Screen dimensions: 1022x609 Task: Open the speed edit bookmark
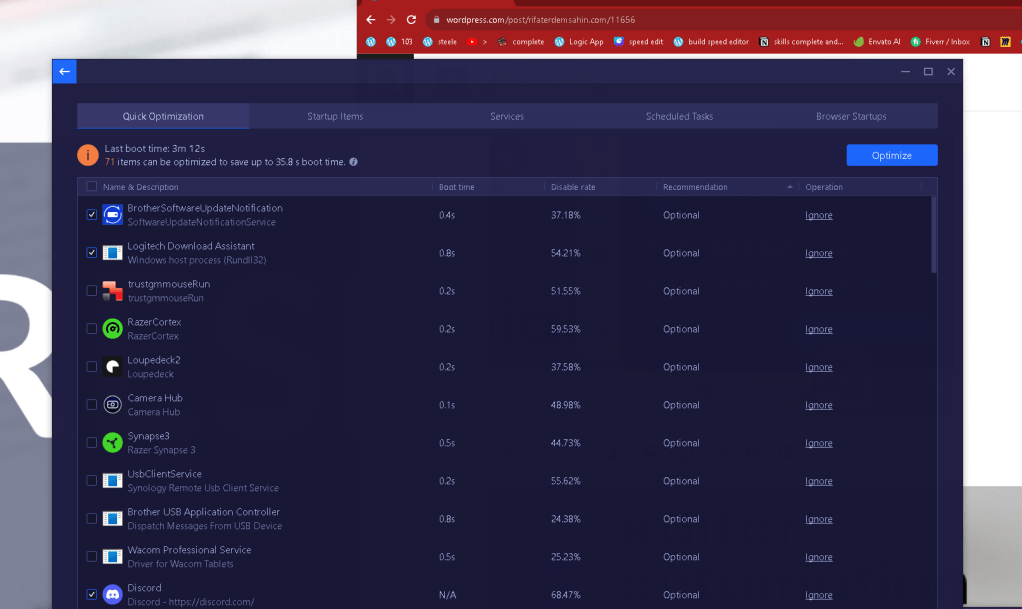tap(638, 42)
